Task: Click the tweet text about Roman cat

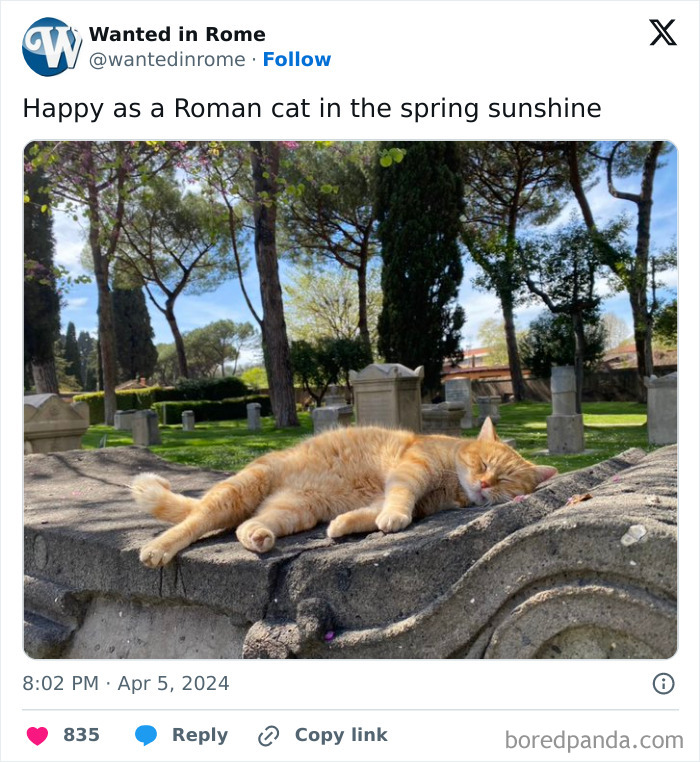Action: point(311,108)
